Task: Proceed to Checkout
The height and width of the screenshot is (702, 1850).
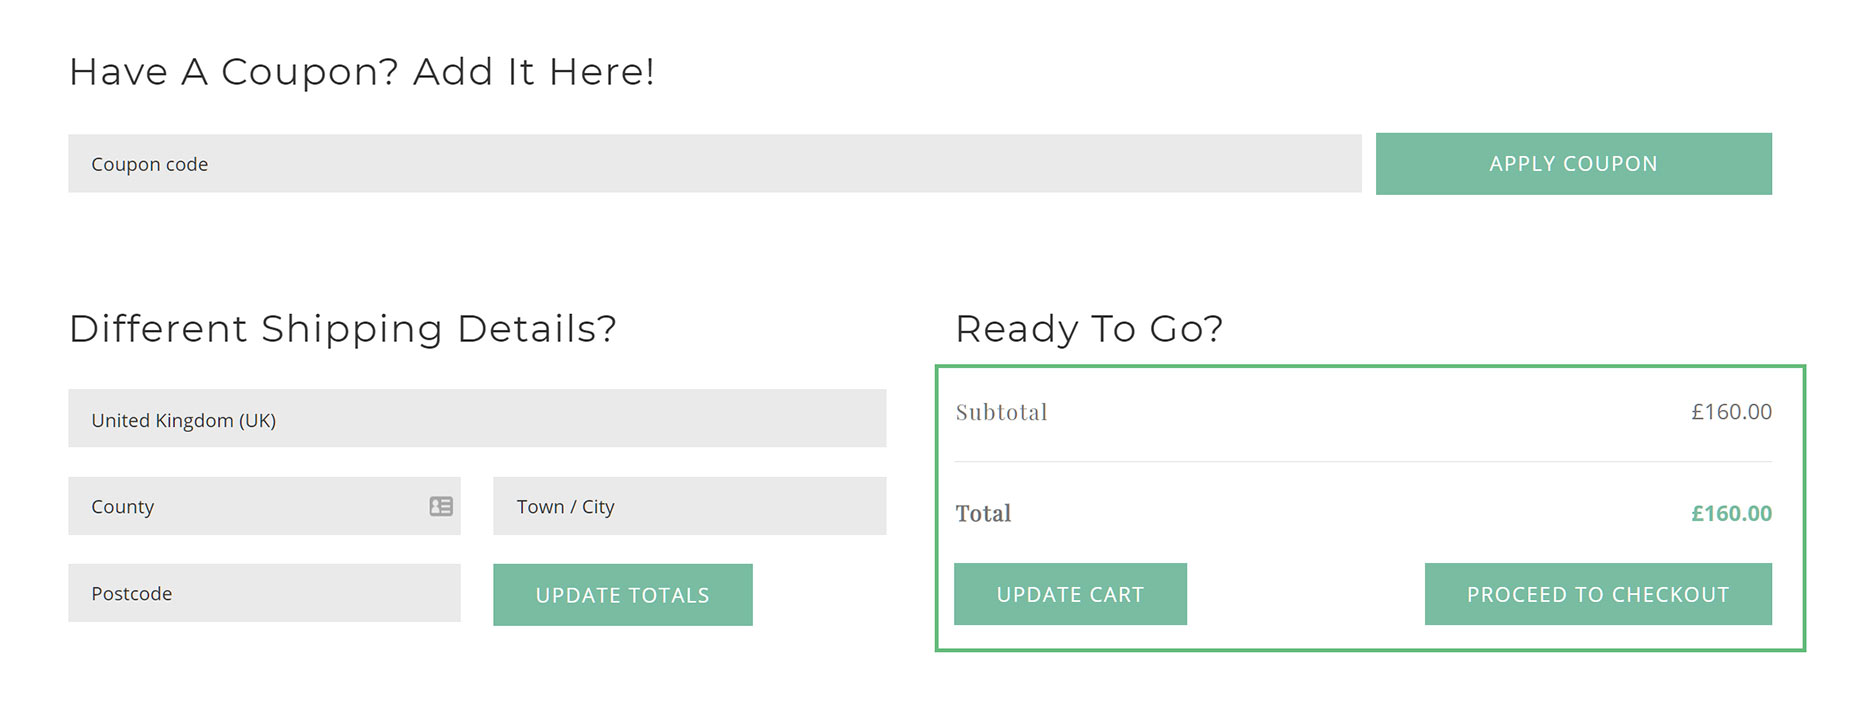Action: (x=1598, y=593)
